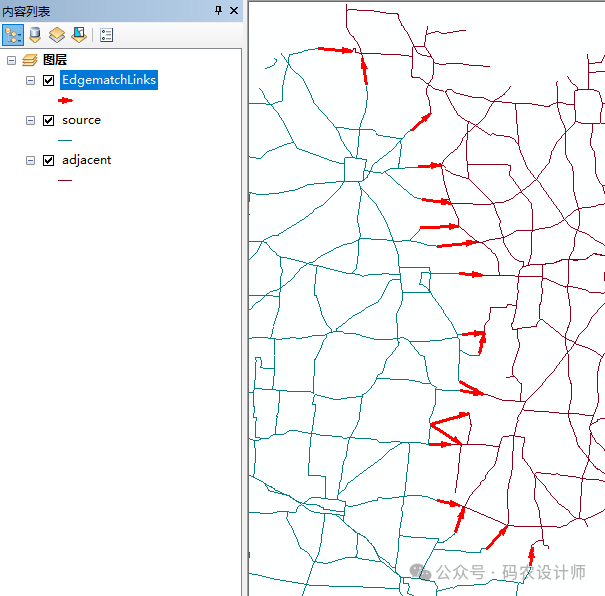Open the red arrow symbol of EdgematchLinks
The width and height of the screenshot is (605, 596).
click(66, 100)
